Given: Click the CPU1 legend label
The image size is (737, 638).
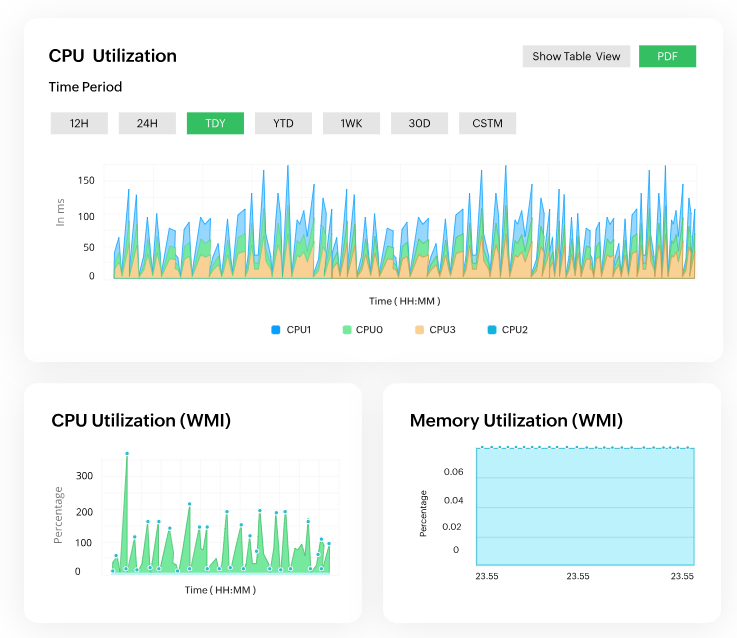Looking at the screenshot, I should point(299,329).
